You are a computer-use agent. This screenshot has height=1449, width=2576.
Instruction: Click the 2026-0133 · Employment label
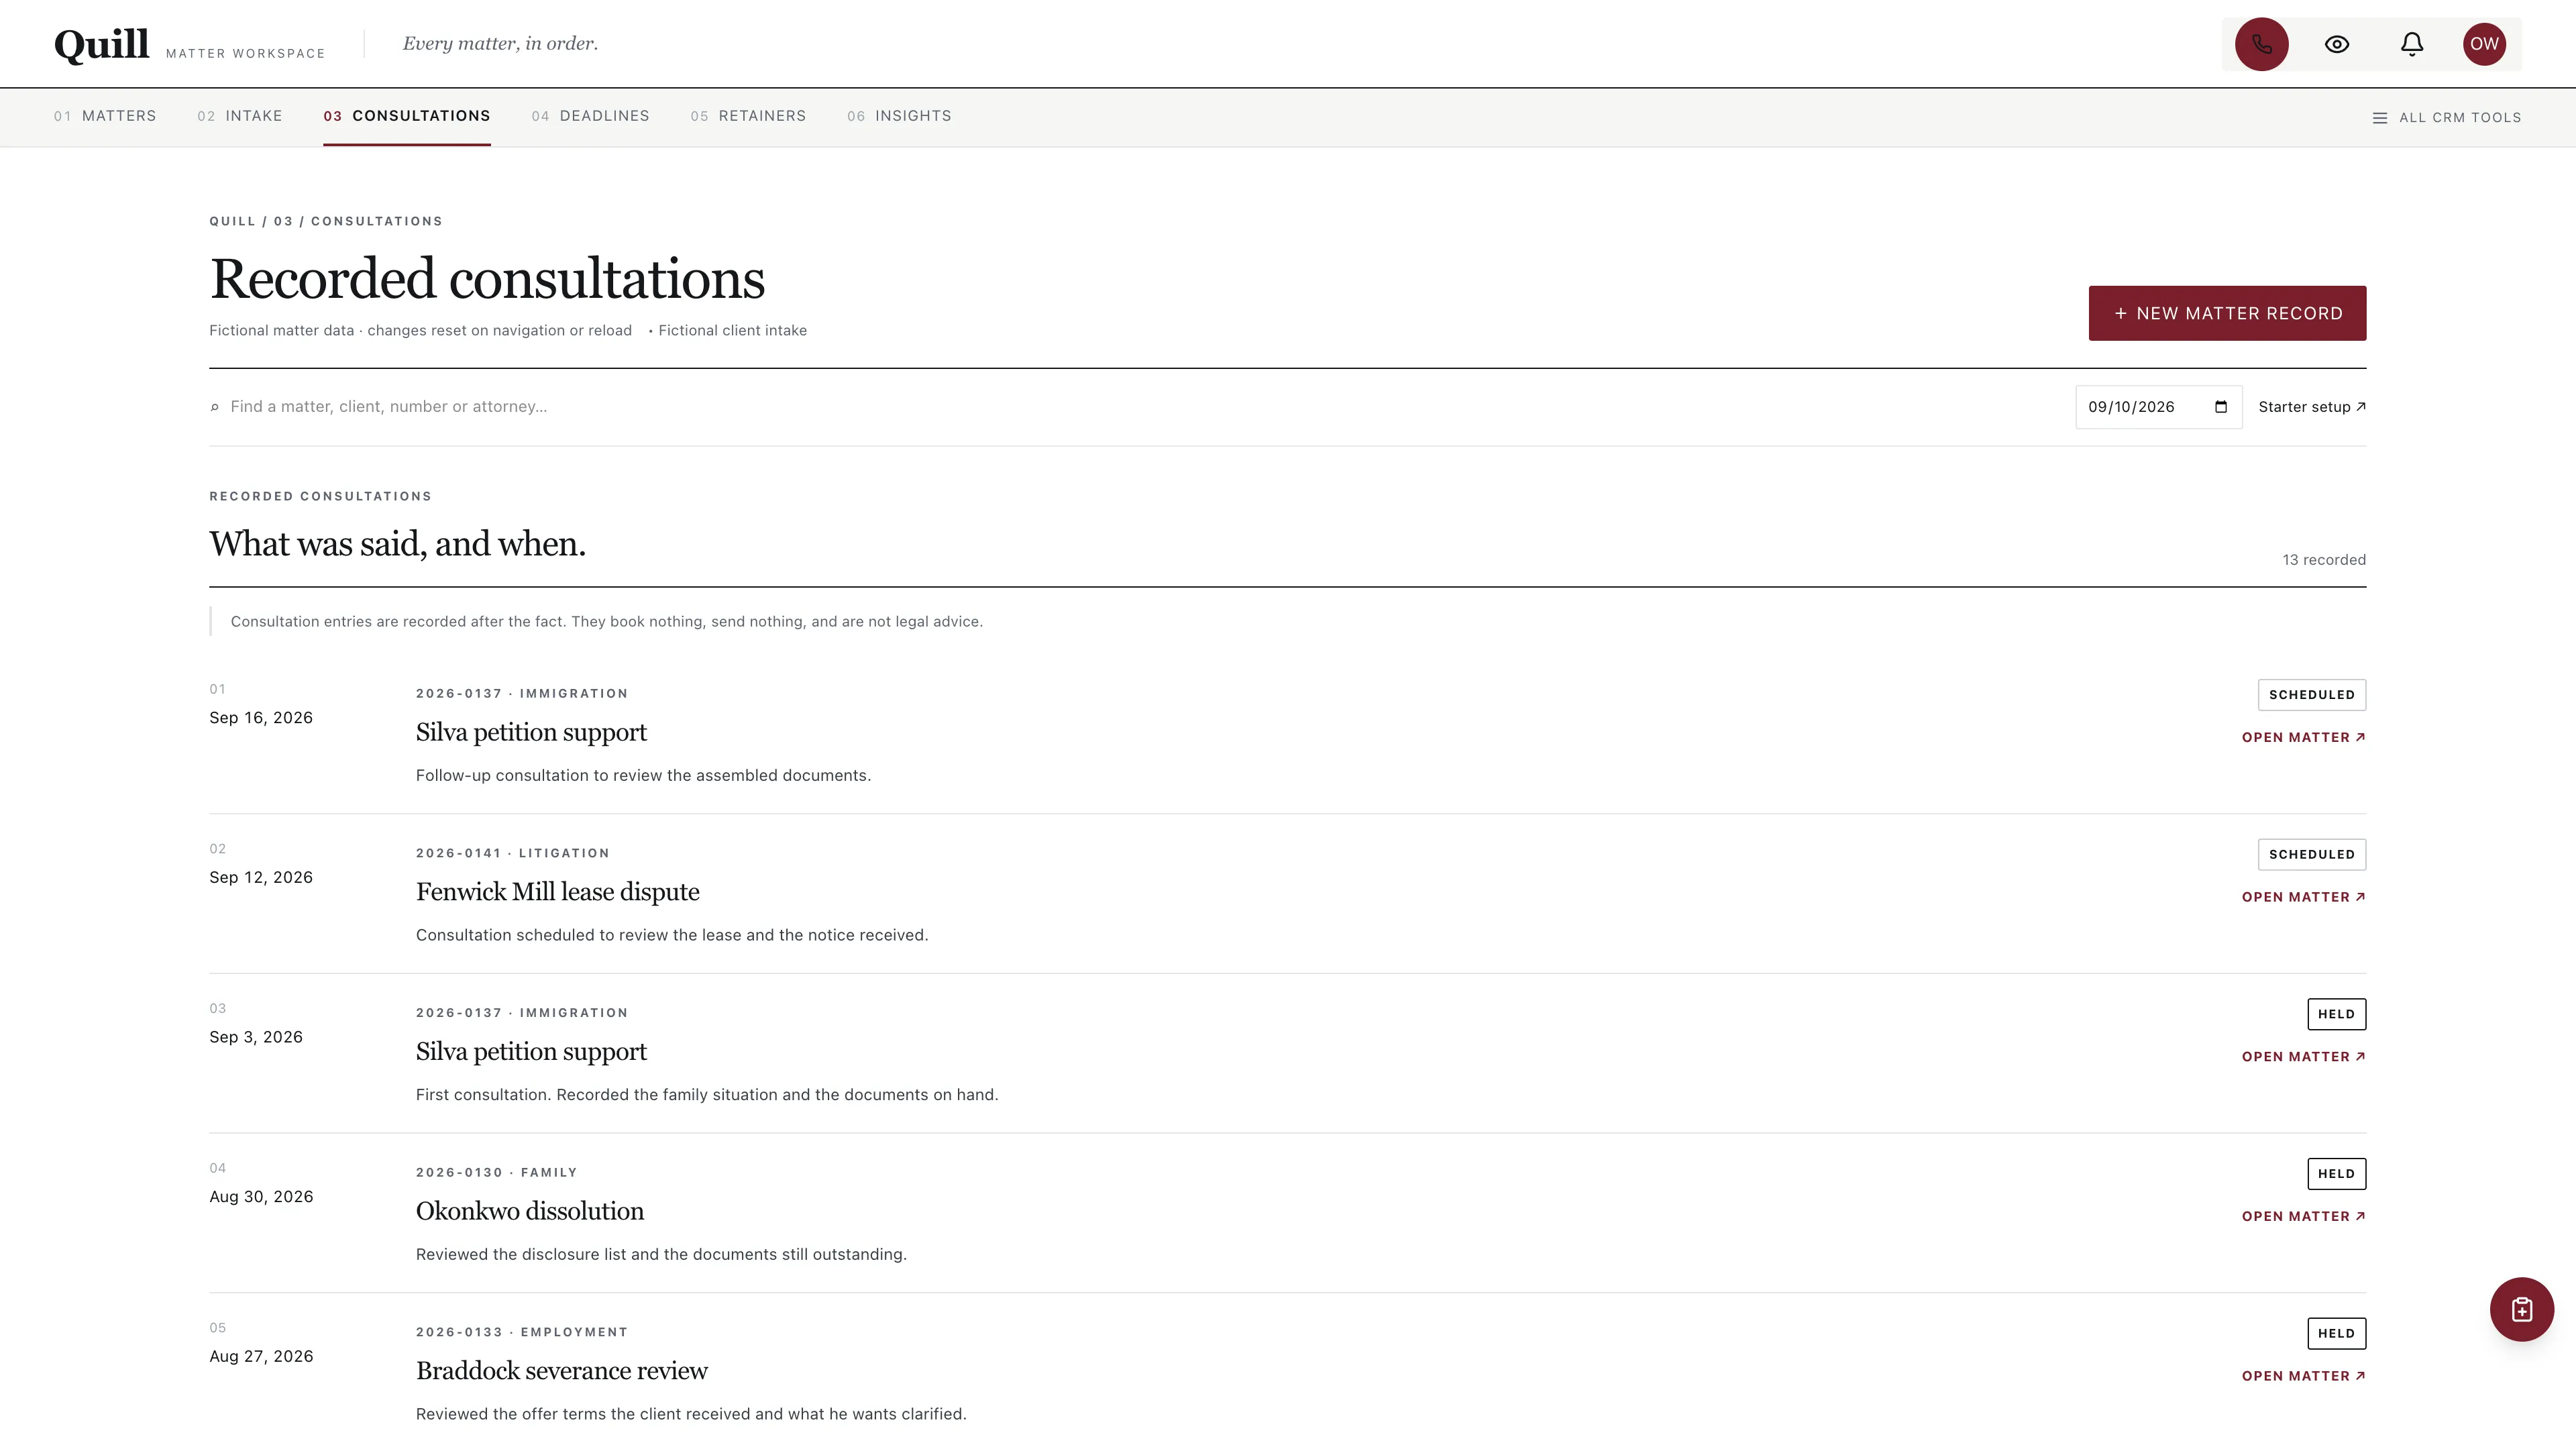522,1332
